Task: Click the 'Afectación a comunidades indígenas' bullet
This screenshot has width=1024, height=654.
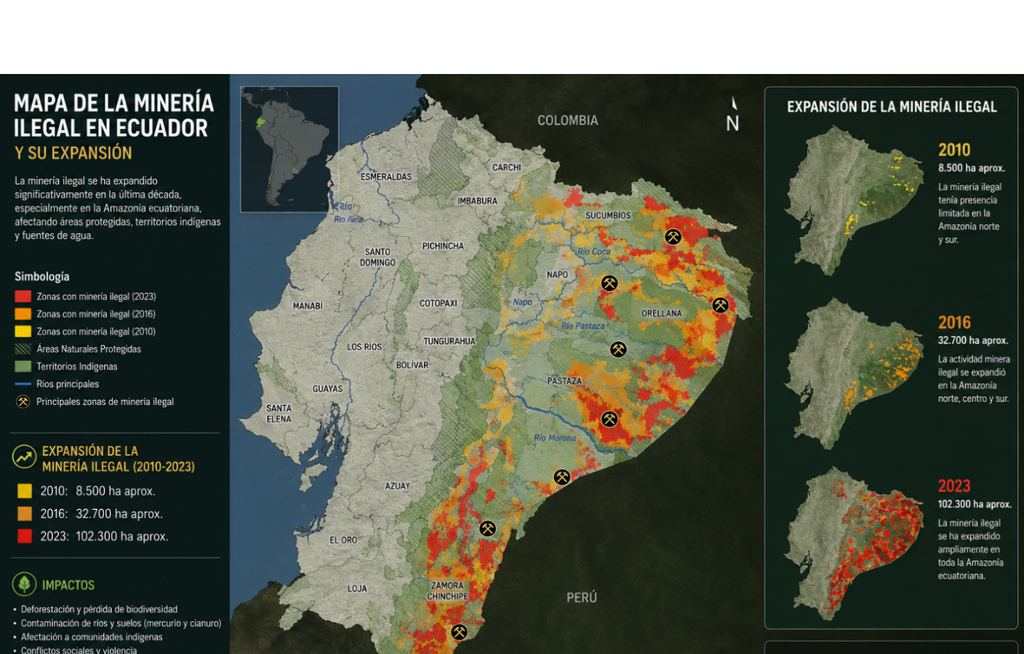Action: (x=91, y=637)
